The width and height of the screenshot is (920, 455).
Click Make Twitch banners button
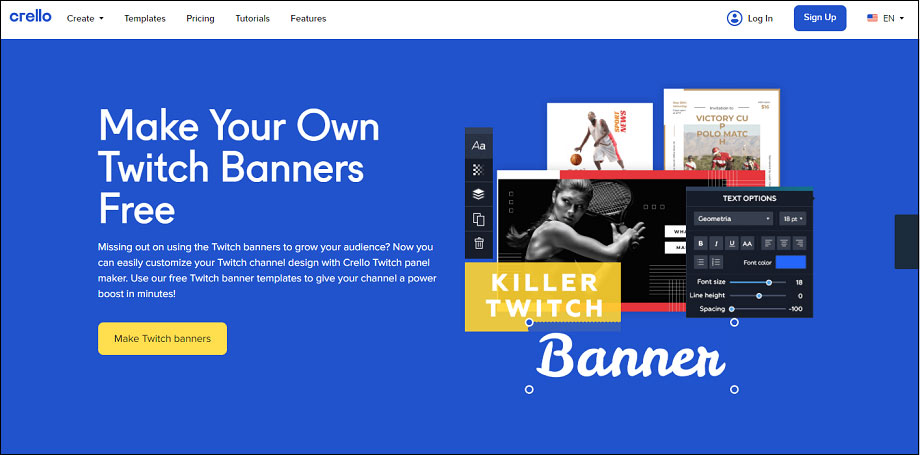[163, 338]
